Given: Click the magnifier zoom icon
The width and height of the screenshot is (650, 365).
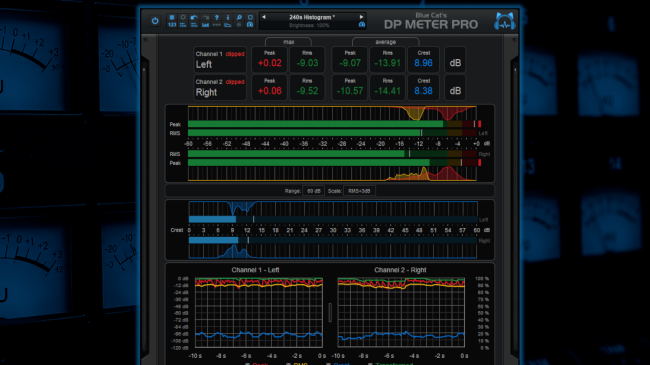Looking at the screenshot, I should pyautogui.click(x=239, y=17).
